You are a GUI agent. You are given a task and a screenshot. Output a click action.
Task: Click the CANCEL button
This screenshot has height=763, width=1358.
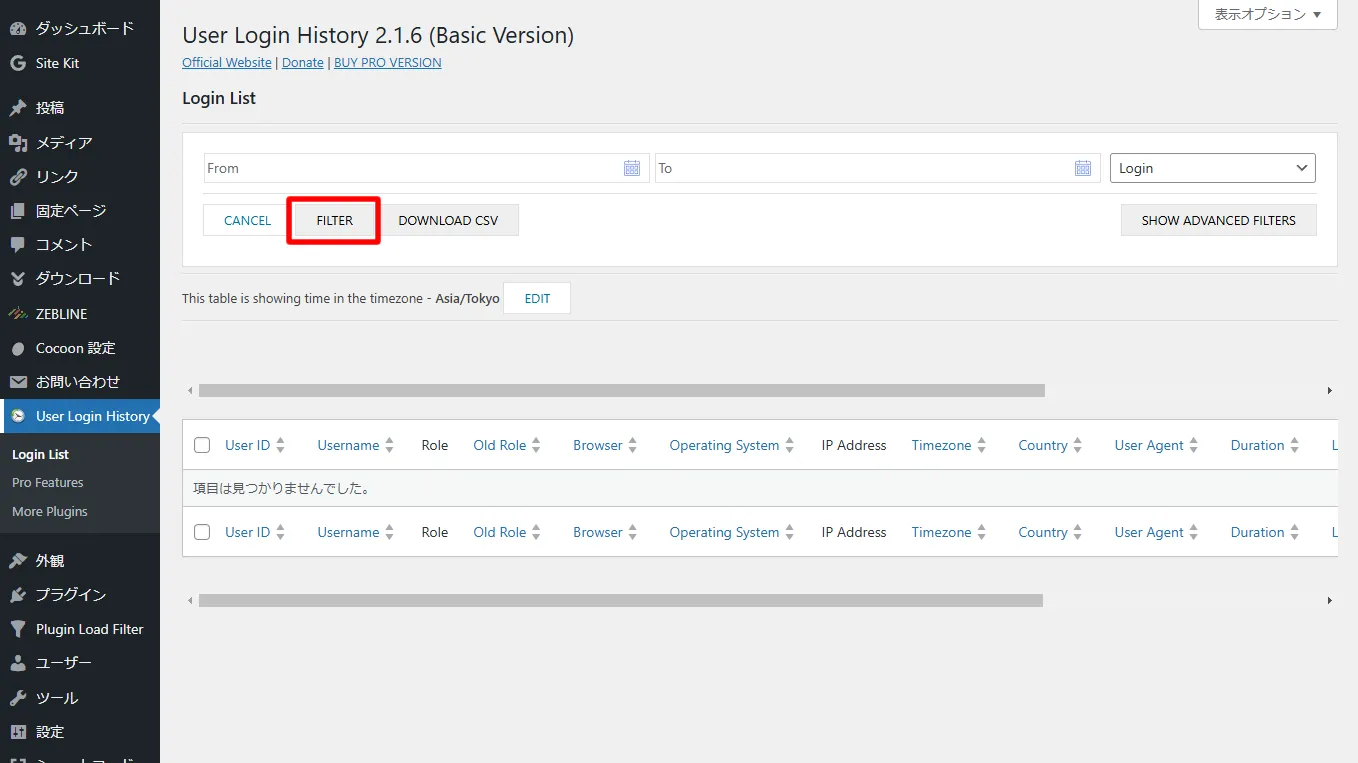tap(247, 220)
